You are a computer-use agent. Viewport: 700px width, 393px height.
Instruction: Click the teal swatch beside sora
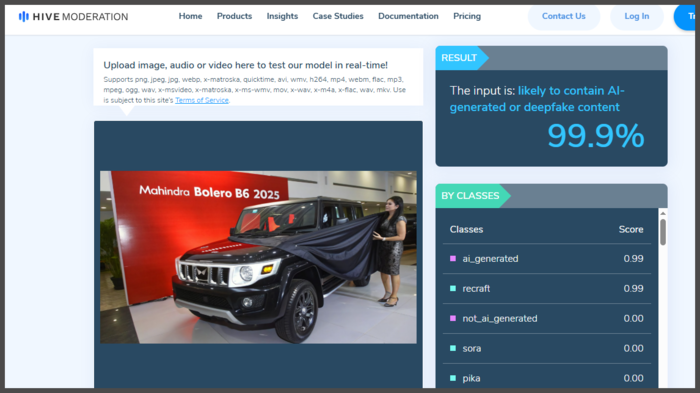(453, 348)
